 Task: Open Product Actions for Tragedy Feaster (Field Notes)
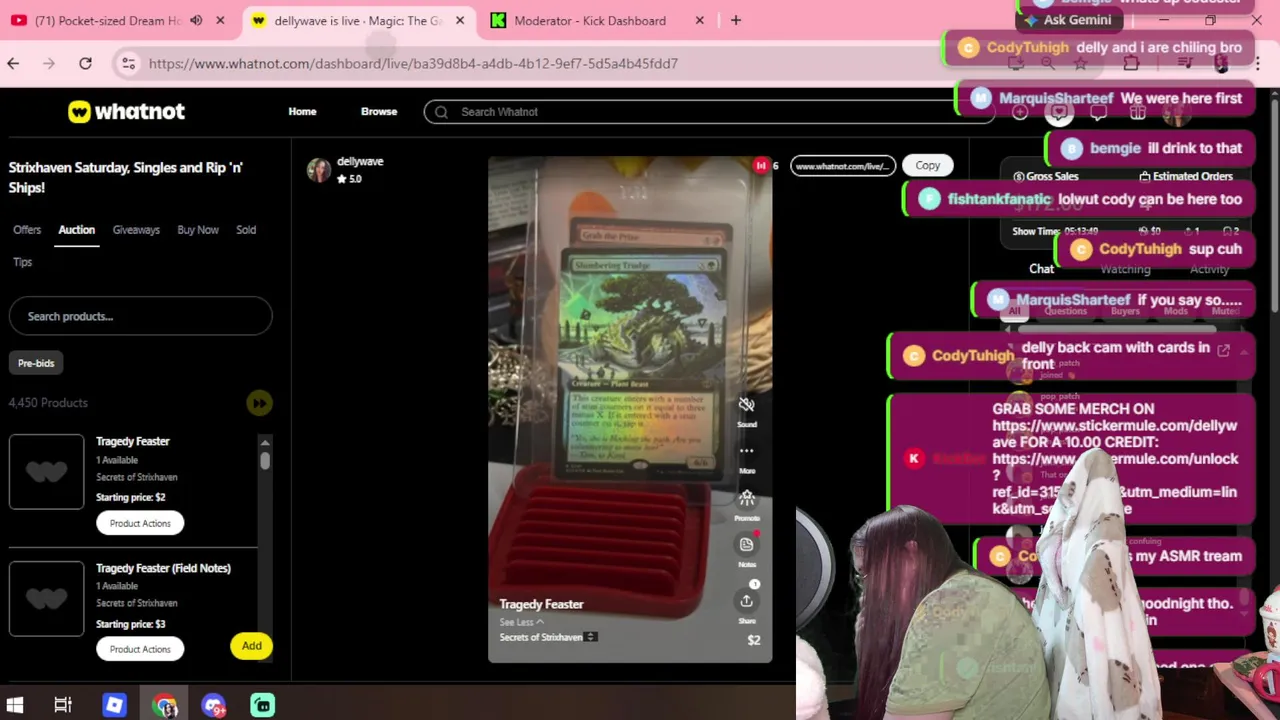140,649
